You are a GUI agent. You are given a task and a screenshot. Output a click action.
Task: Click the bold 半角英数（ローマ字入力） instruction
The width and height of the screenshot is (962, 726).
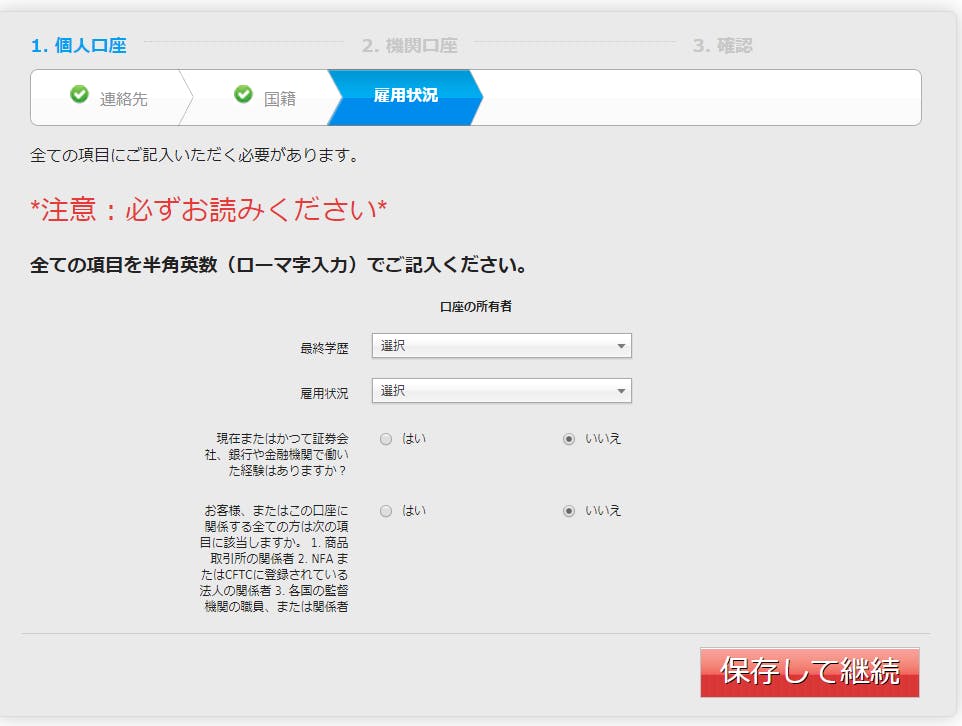(278, 265)
